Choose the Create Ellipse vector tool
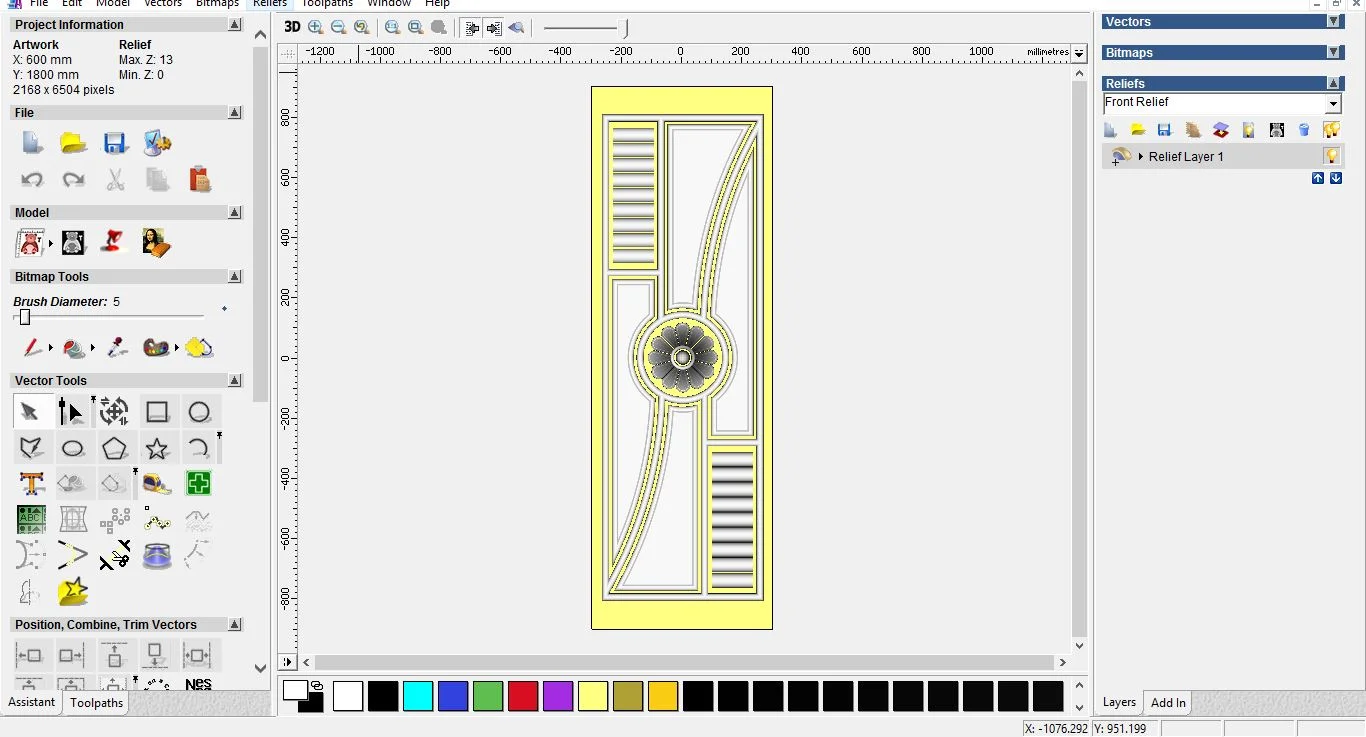The image size is (1366, 737). [x=73, y=448]
